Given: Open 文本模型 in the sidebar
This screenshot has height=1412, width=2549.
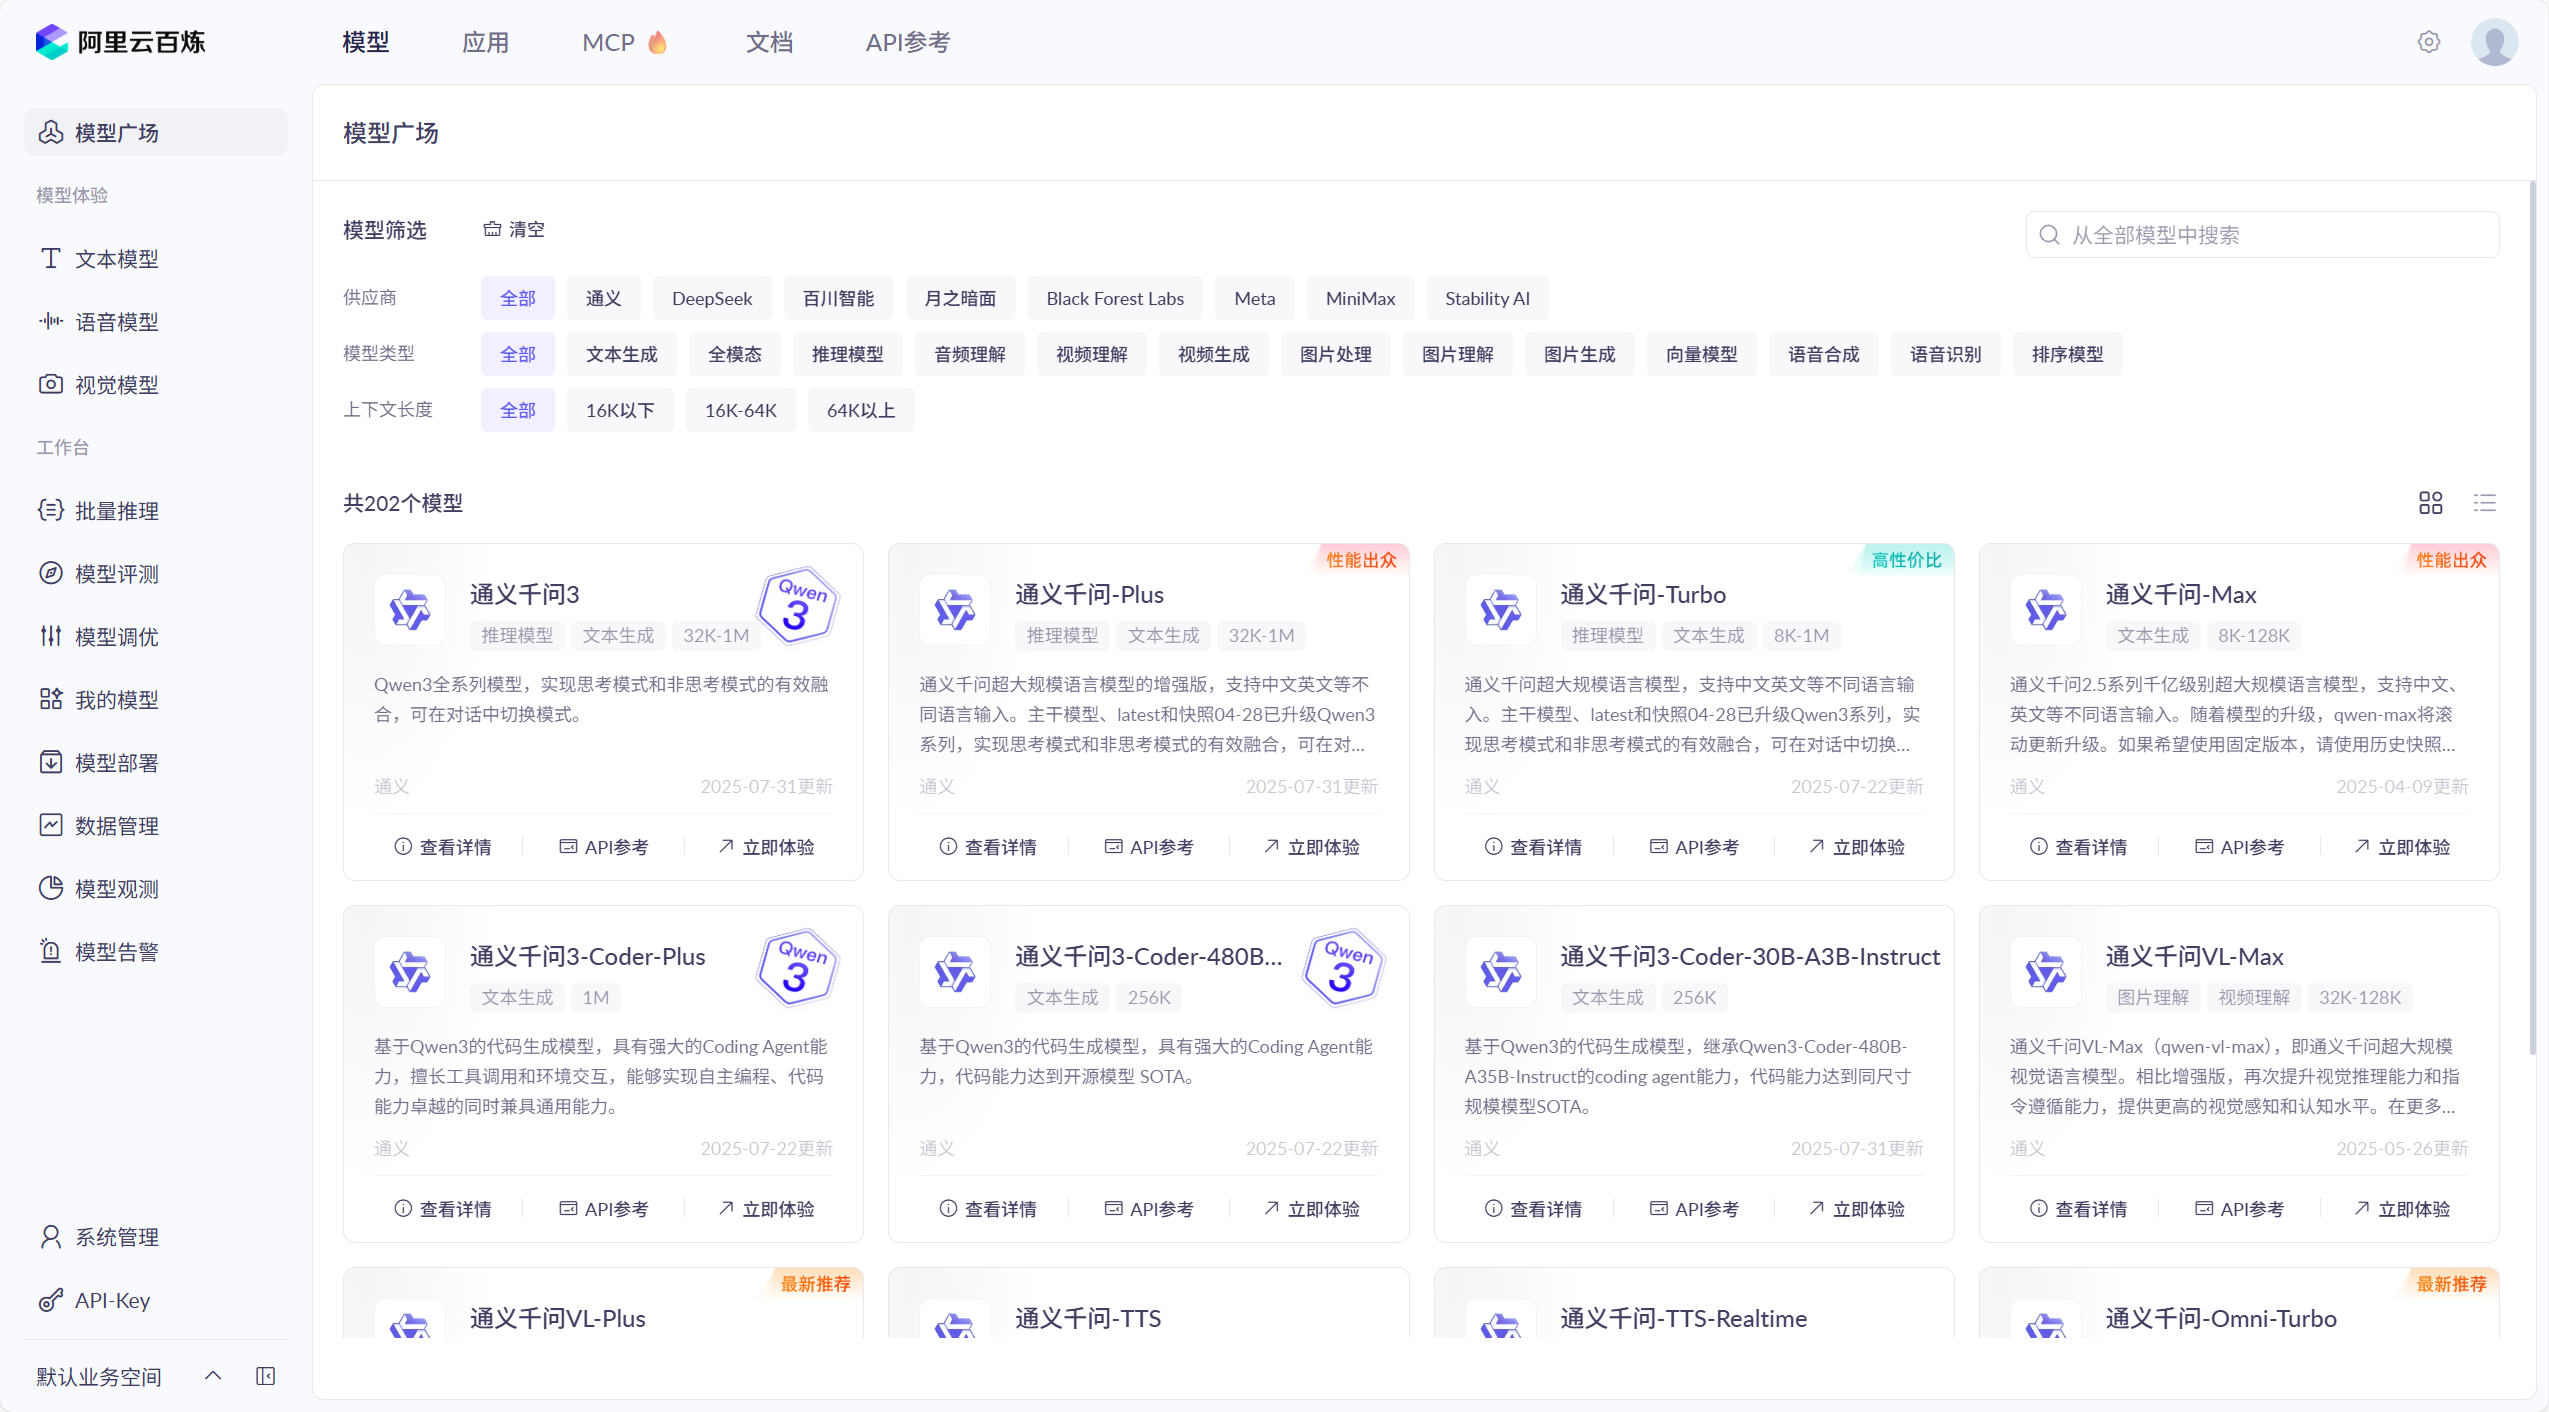Looking at the screenshot, I should pos(155,259).
